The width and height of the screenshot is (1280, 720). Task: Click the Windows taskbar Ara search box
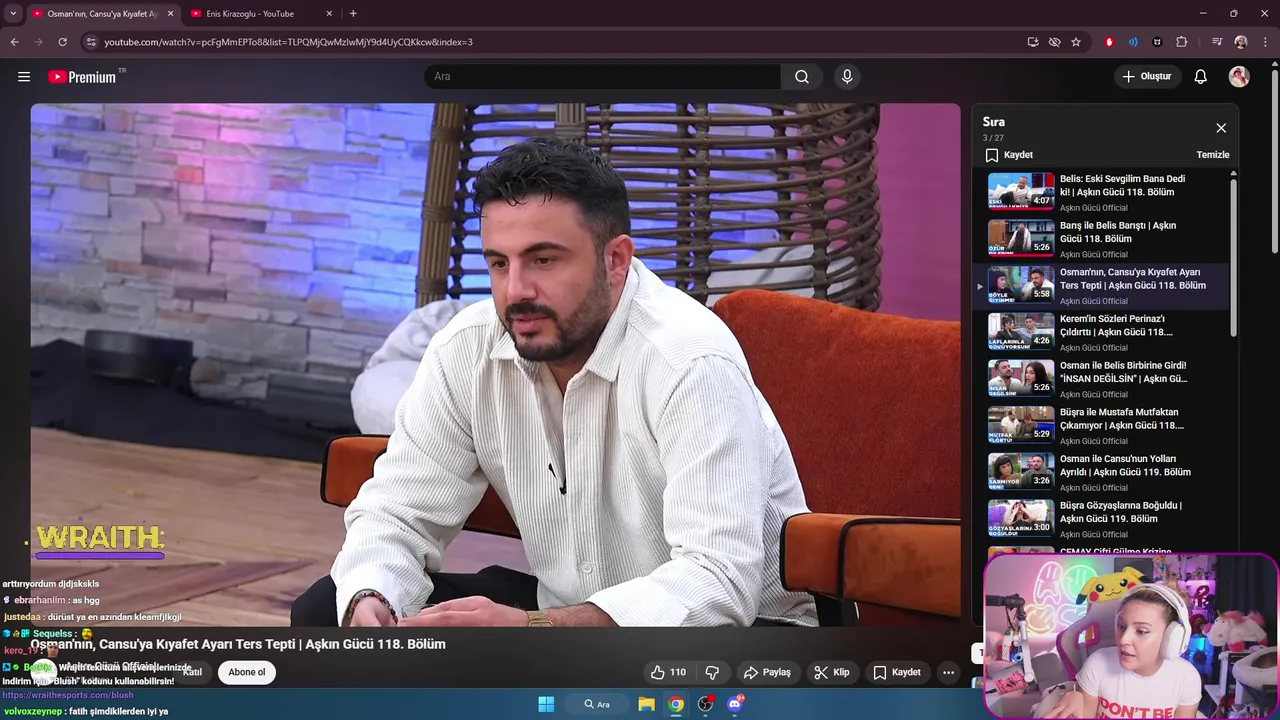pos(596,704)
